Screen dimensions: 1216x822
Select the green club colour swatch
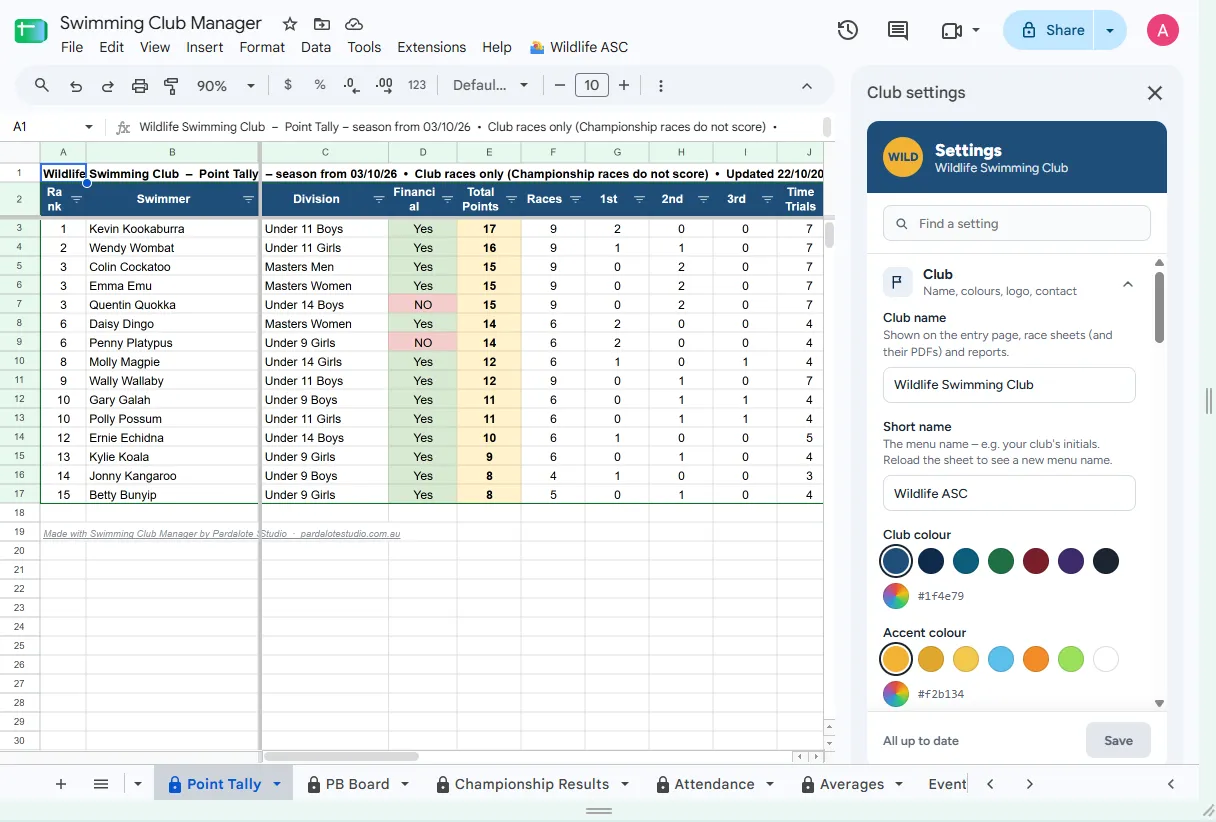point(1001,561)
